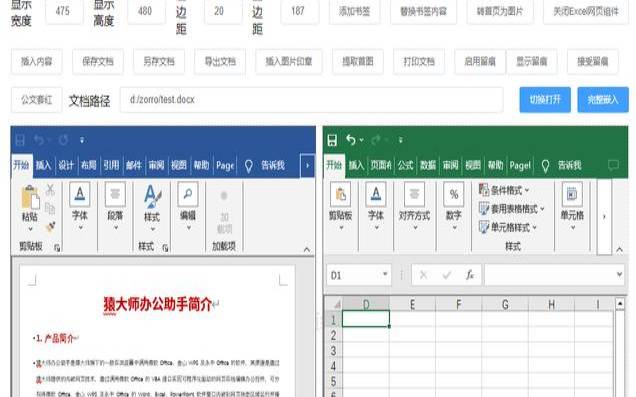Screen dimensions: 636x397
Task: Click the formula bar cancel X icon
Action: coord(423,275)
